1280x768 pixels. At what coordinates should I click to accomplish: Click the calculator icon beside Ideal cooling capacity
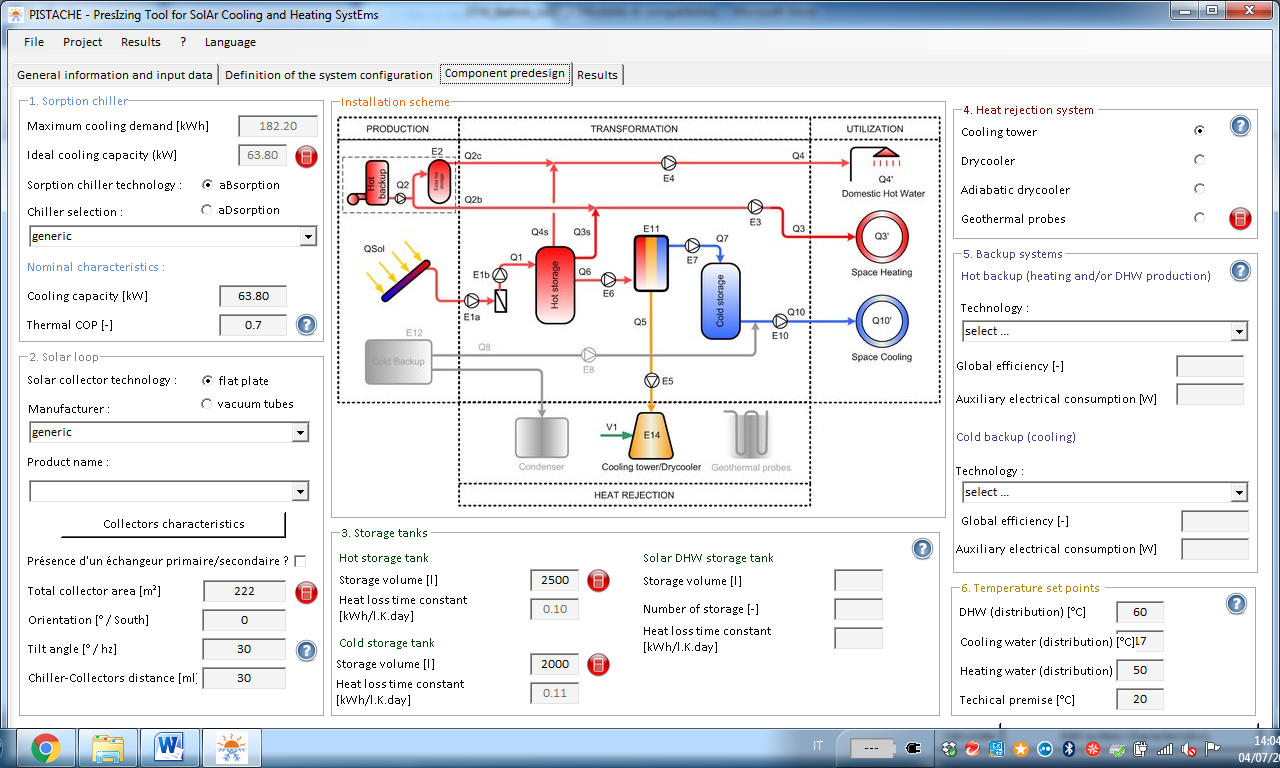coord(307,156)
